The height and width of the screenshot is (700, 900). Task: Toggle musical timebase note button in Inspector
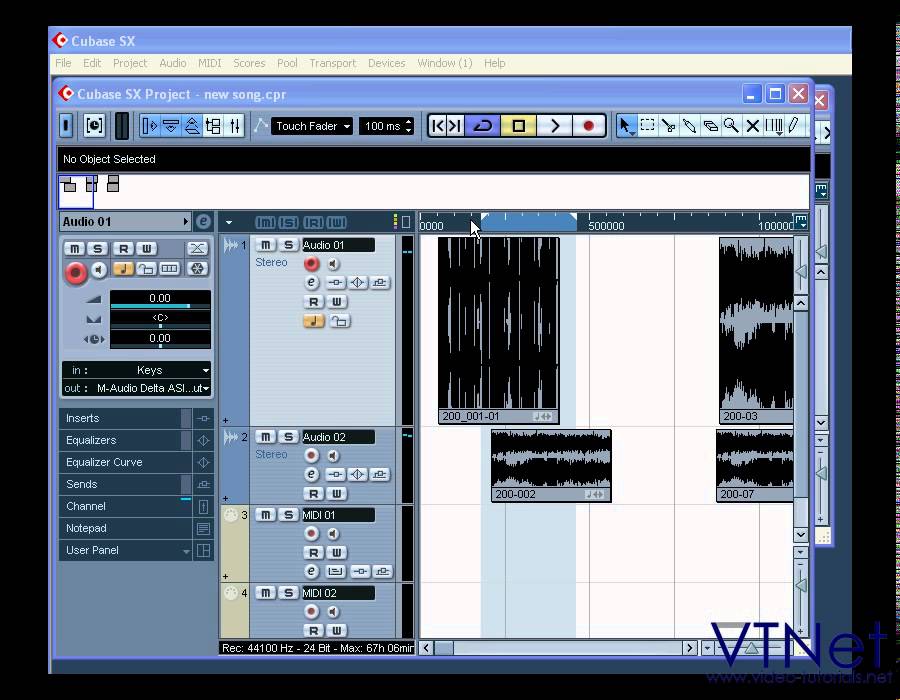(x=123, y=269)
